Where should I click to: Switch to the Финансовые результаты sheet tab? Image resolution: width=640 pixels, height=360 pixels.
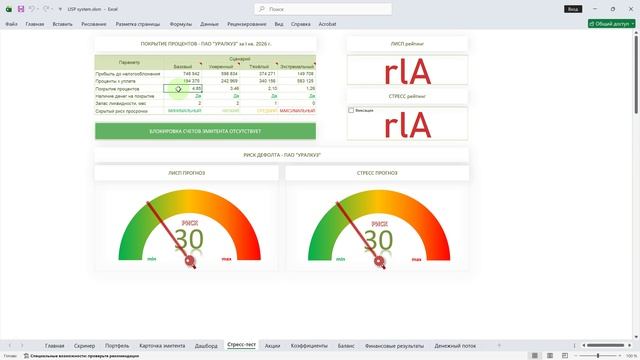click(x=394, y=346)
